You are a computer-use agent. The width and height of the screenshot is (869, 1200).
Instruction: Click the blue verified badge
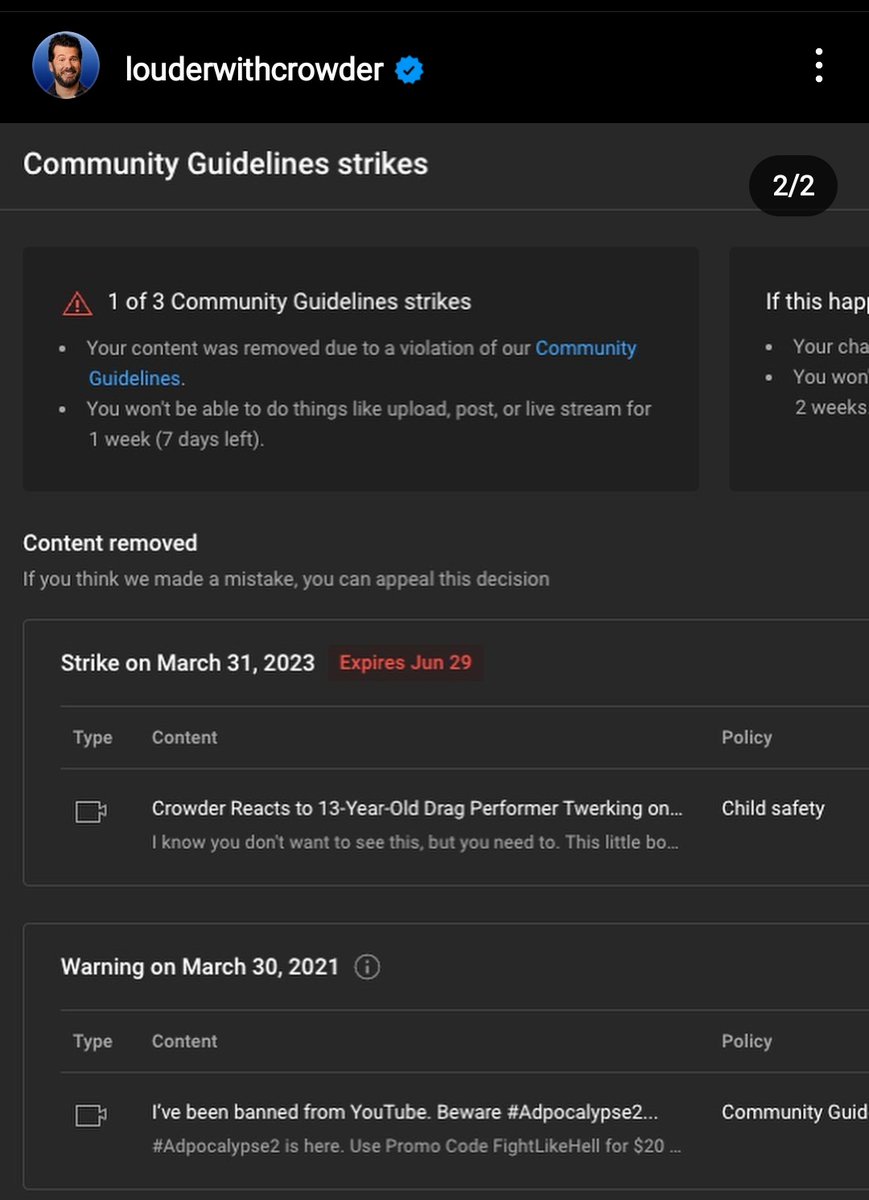pyautogui.click(x=408, y=69)
